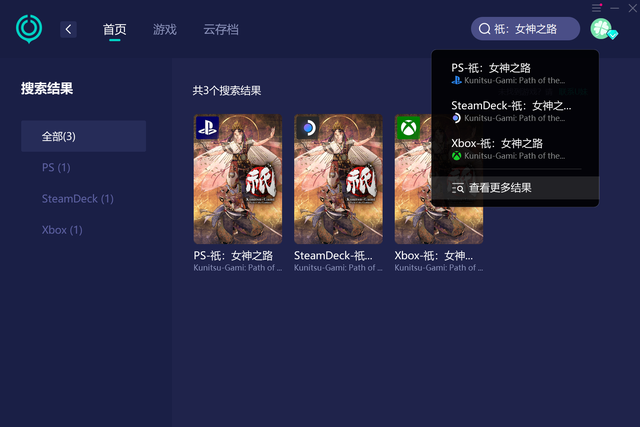The image size is (640, 427).
Task: Filter results by PS (1)
Action: 56,167
